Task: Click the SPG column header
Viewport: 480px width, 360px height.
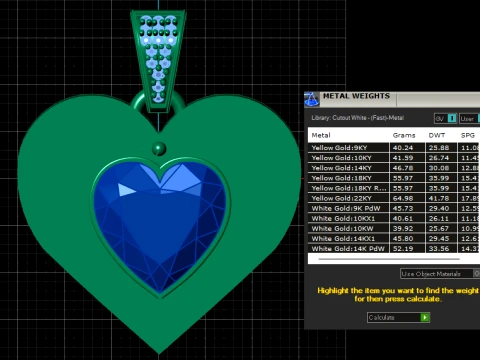Action: [x=467, y=135]
